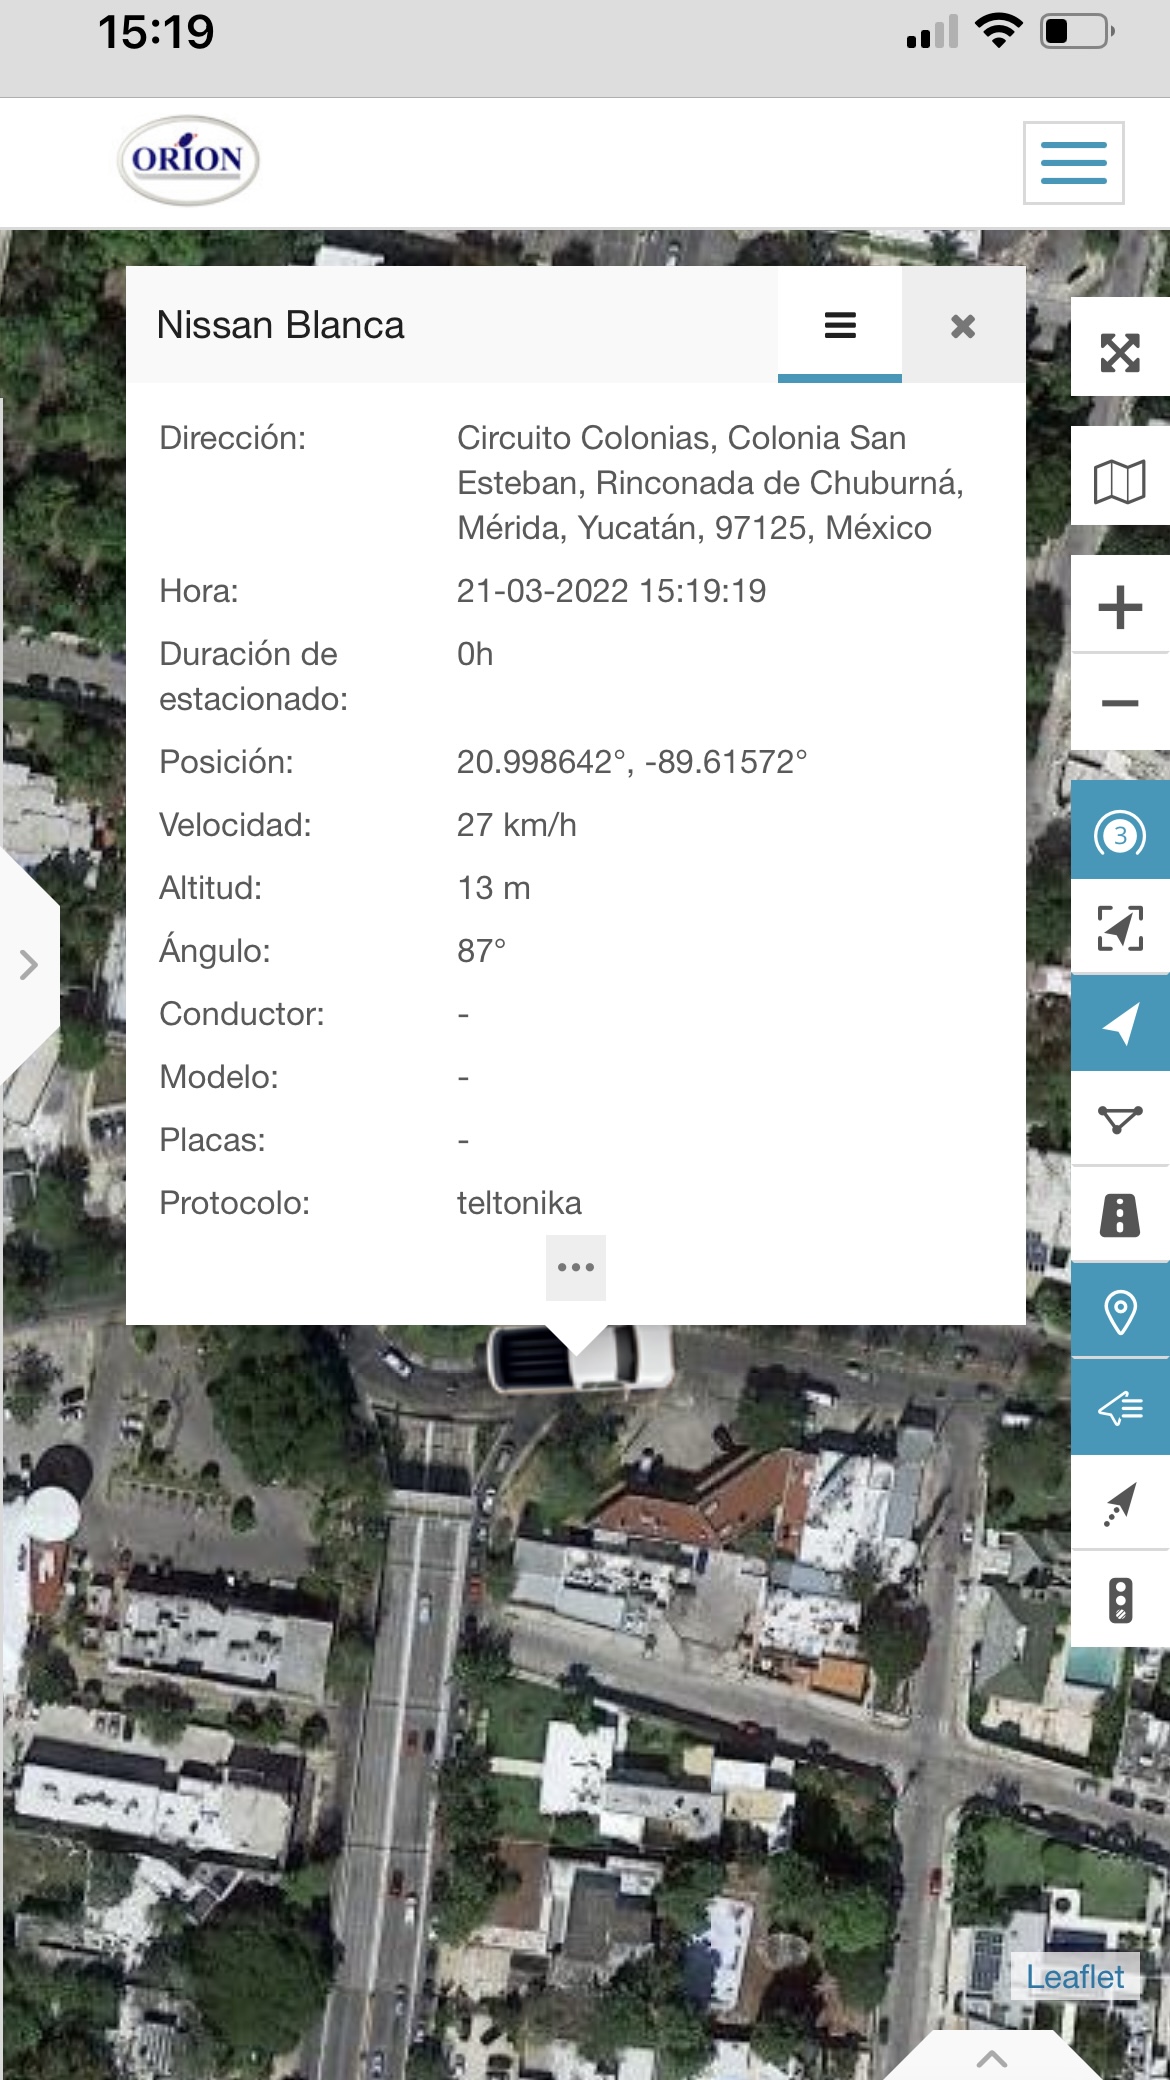This screenshot has width=1170, height=2080.
Task: Toggle the road traffic icon
Action: click(x=1120, y=1215)
